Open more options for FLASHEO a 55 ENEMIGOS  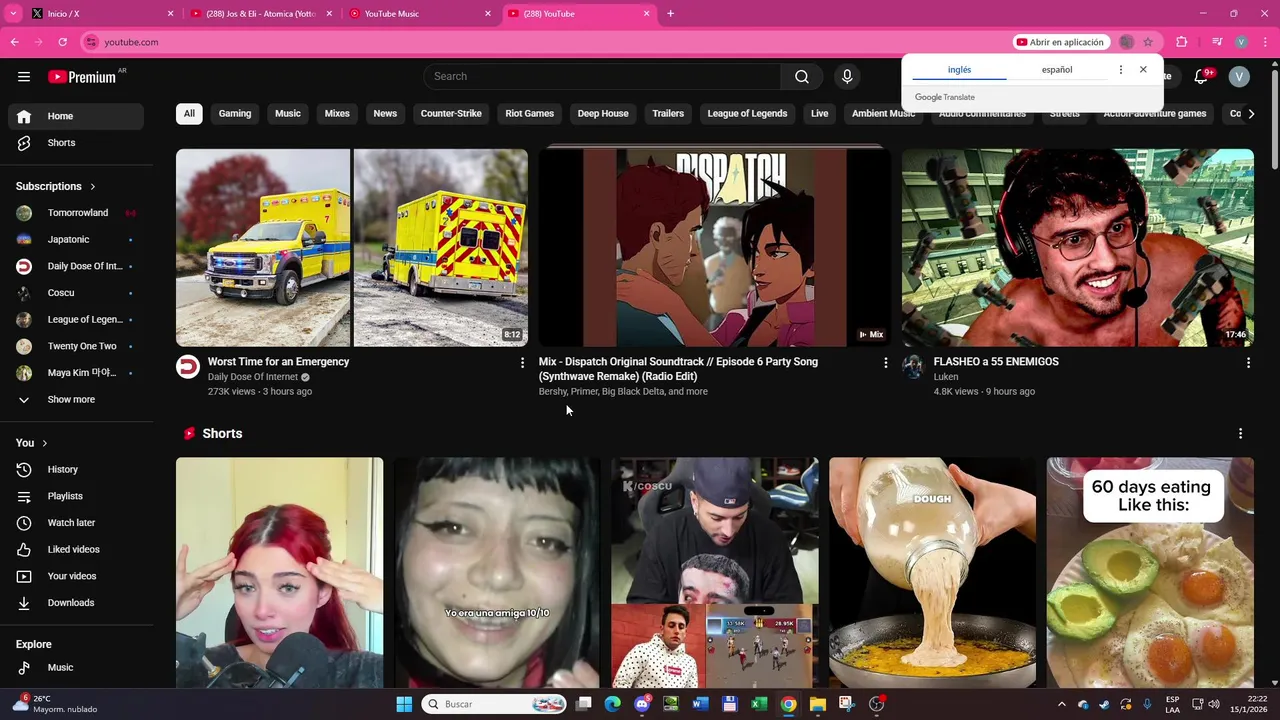pos(1248,363)
